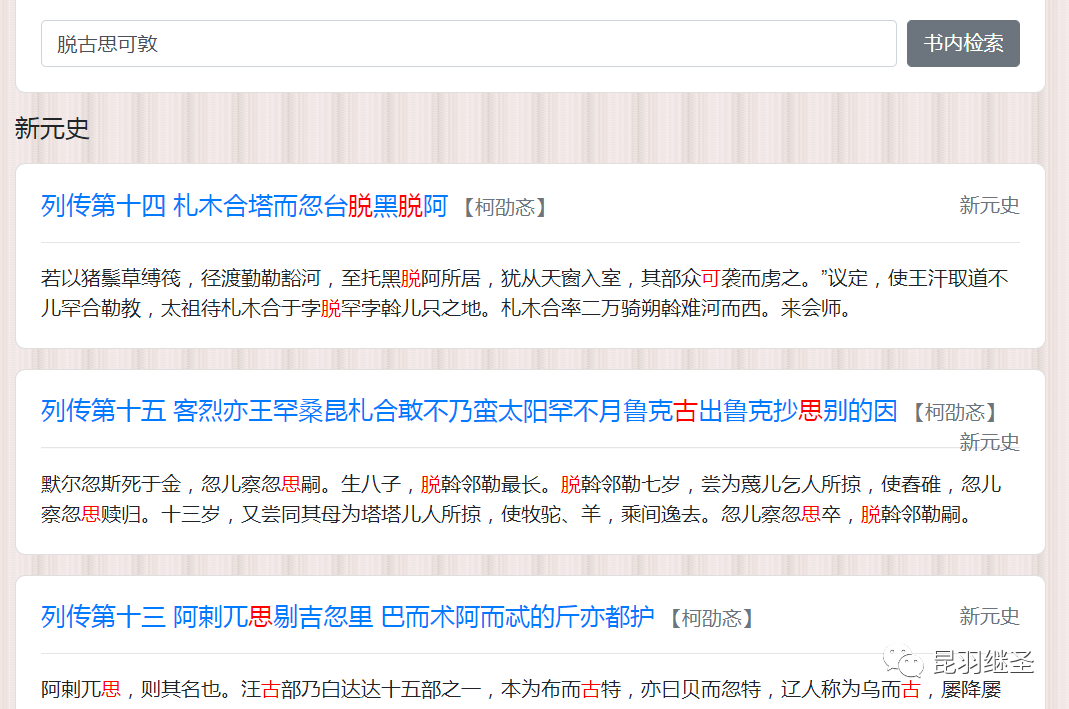Click 新元史 label on 列传第十五 card
The height and width of the screenshot is (709, 1069).
989,442
